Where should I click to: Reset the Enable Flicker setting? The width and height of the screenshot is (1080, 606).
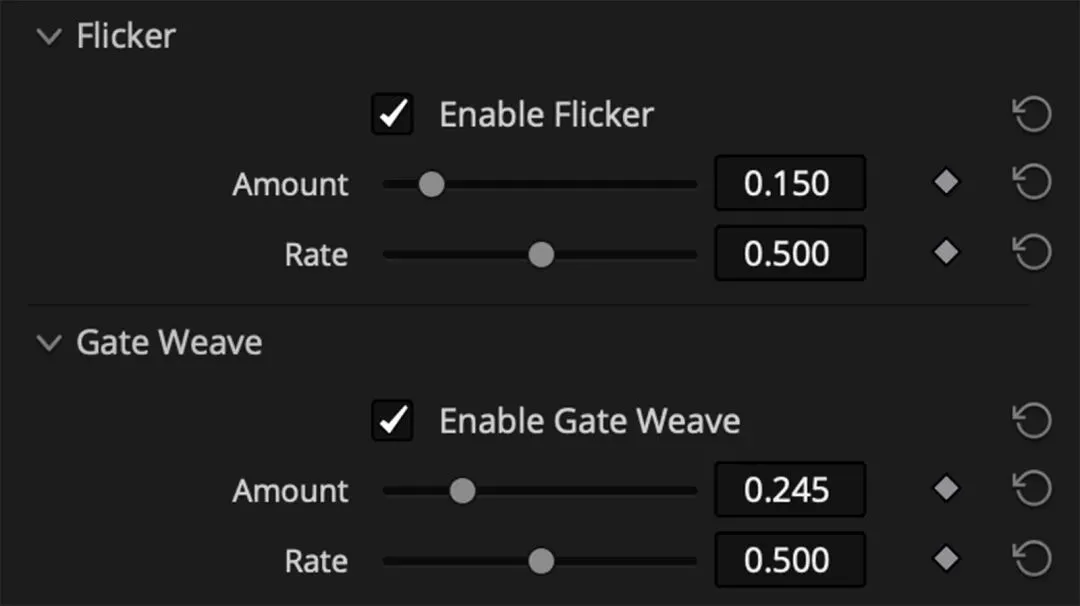[1032, 115]
